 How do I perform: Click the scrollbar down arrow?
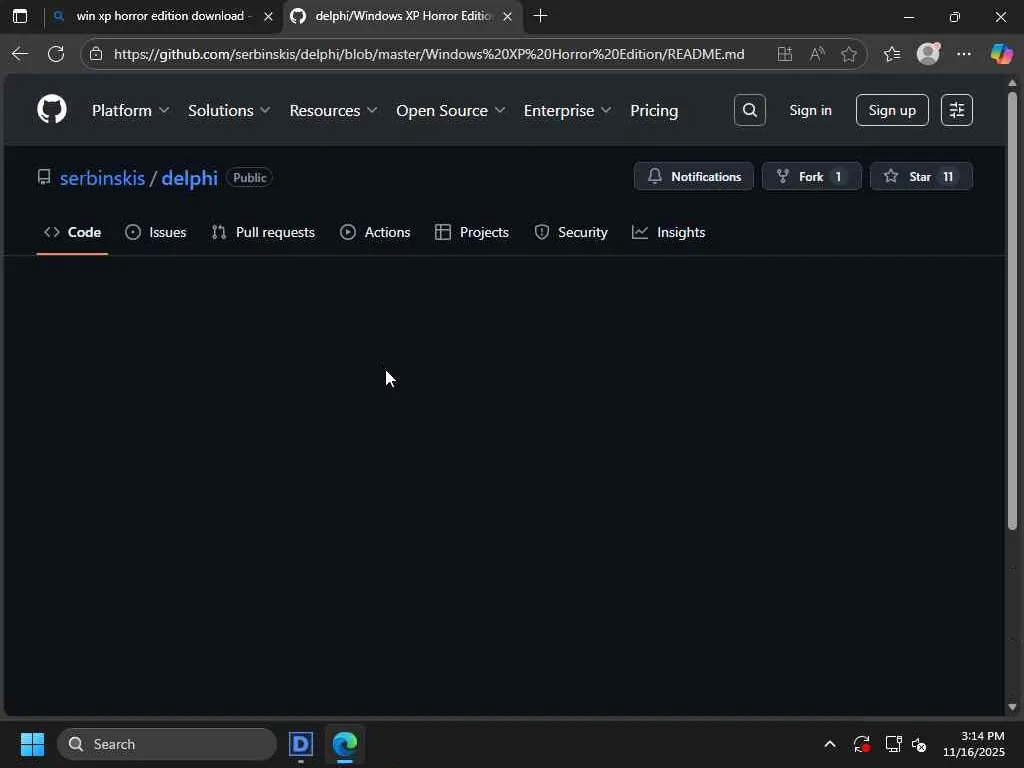1012,707
